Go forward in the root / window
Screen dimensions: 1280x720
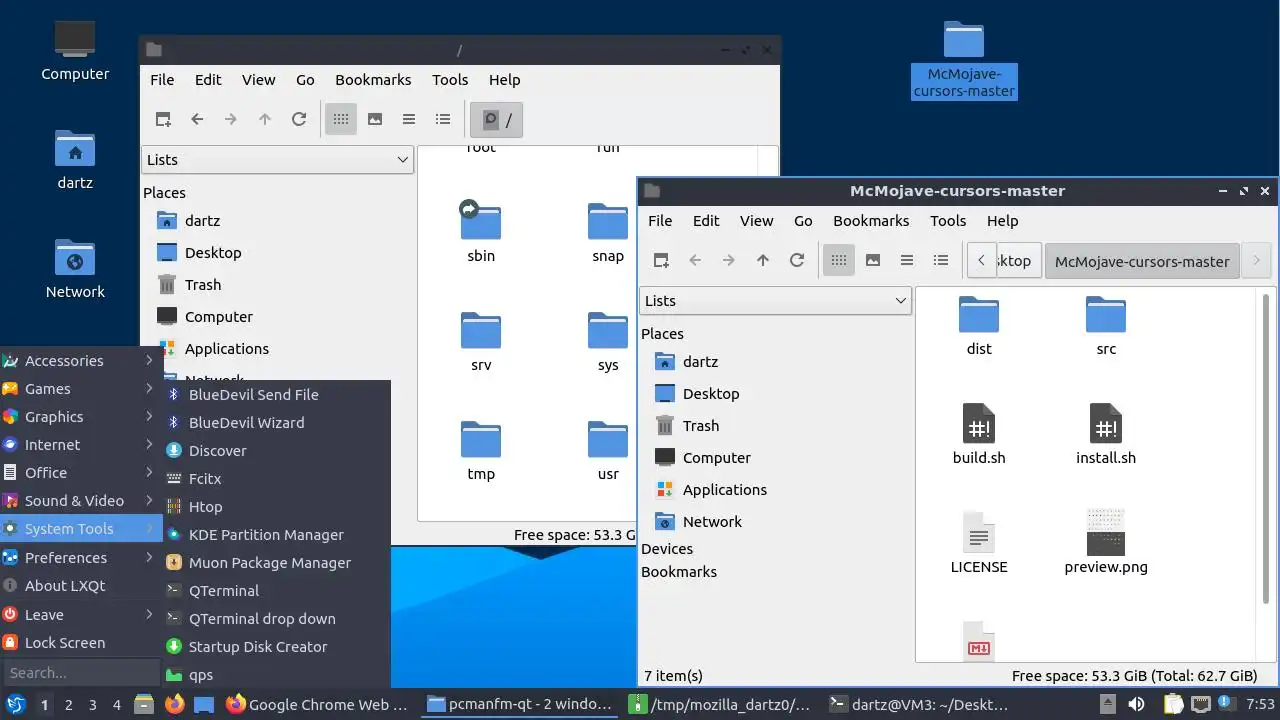coord(231,119)
